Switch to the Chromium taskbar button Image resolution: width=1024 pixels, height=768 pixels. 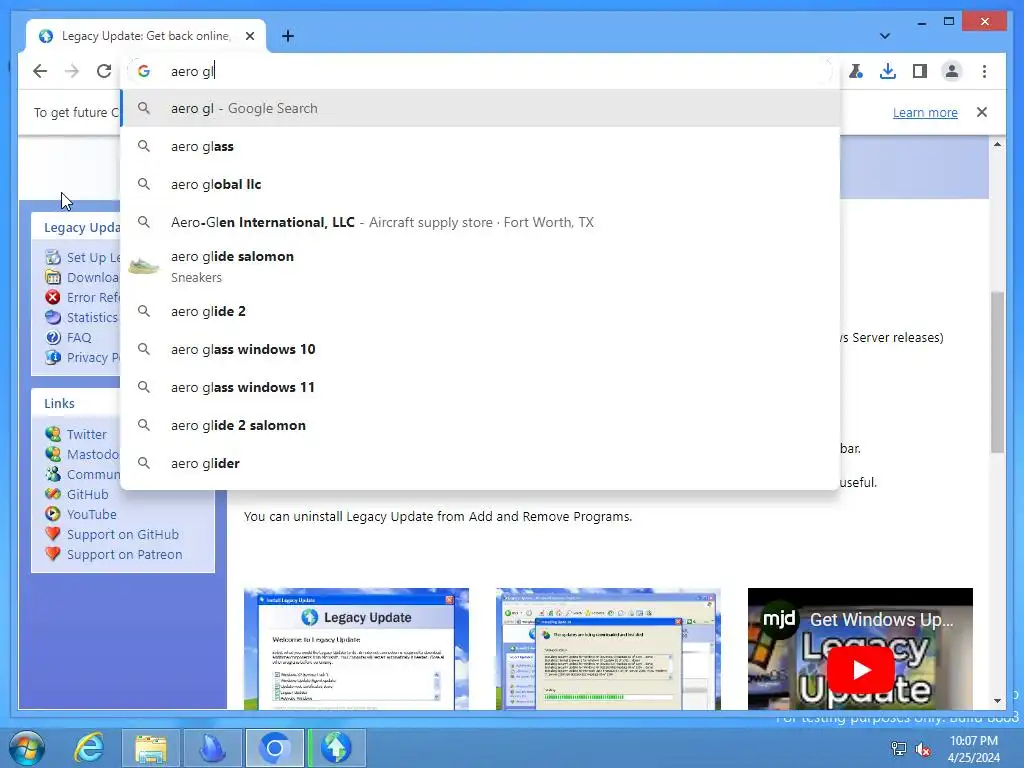point(274,748)
